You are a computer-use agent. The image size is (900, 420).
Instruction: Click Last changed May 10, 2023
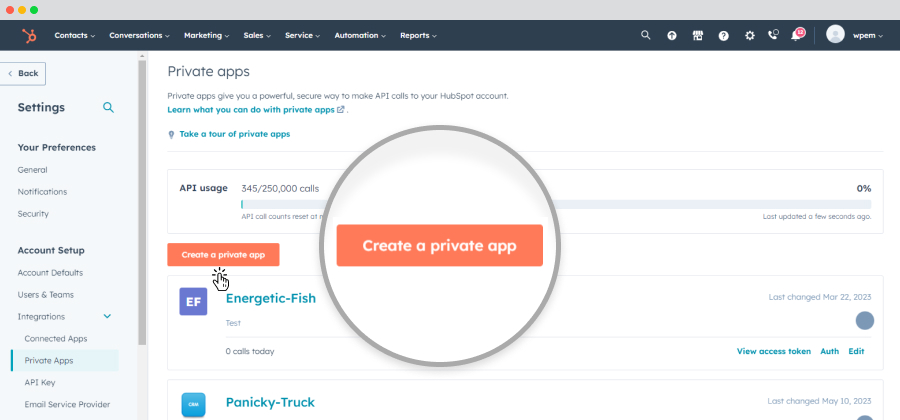tap(819, 401)
